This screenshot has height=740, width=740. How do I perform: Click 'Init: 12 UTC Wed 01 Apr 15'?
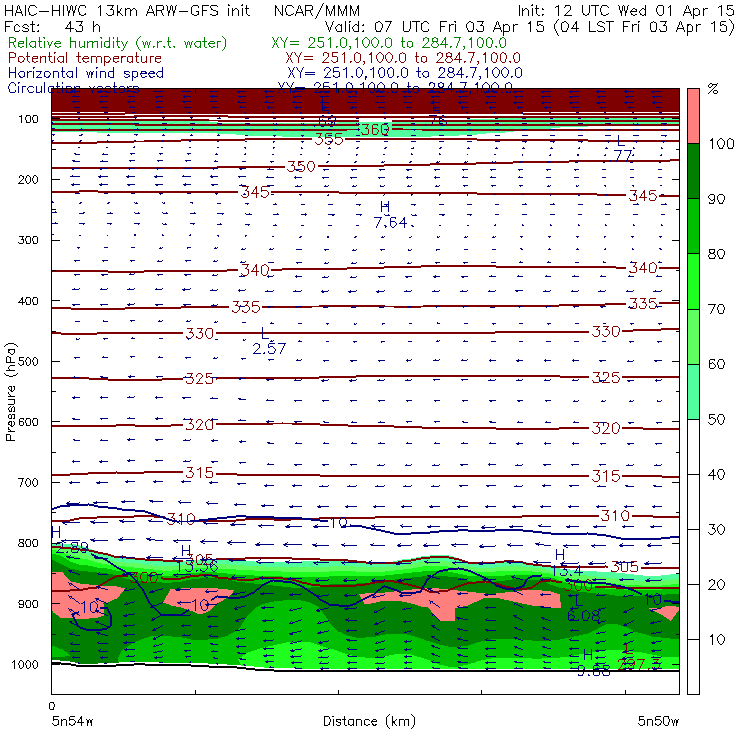(x=626, y=10)
